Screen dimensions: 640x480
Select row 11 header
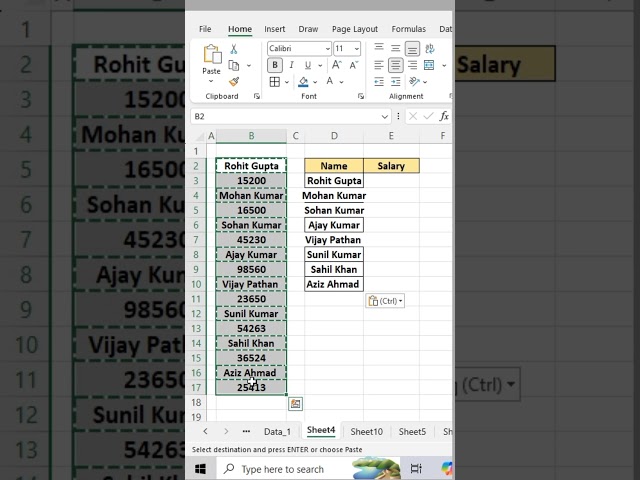pos(196,299)
